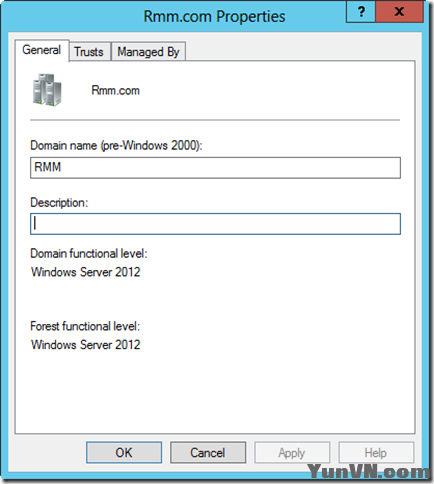Switch to the General tab

tap(42, 50)
